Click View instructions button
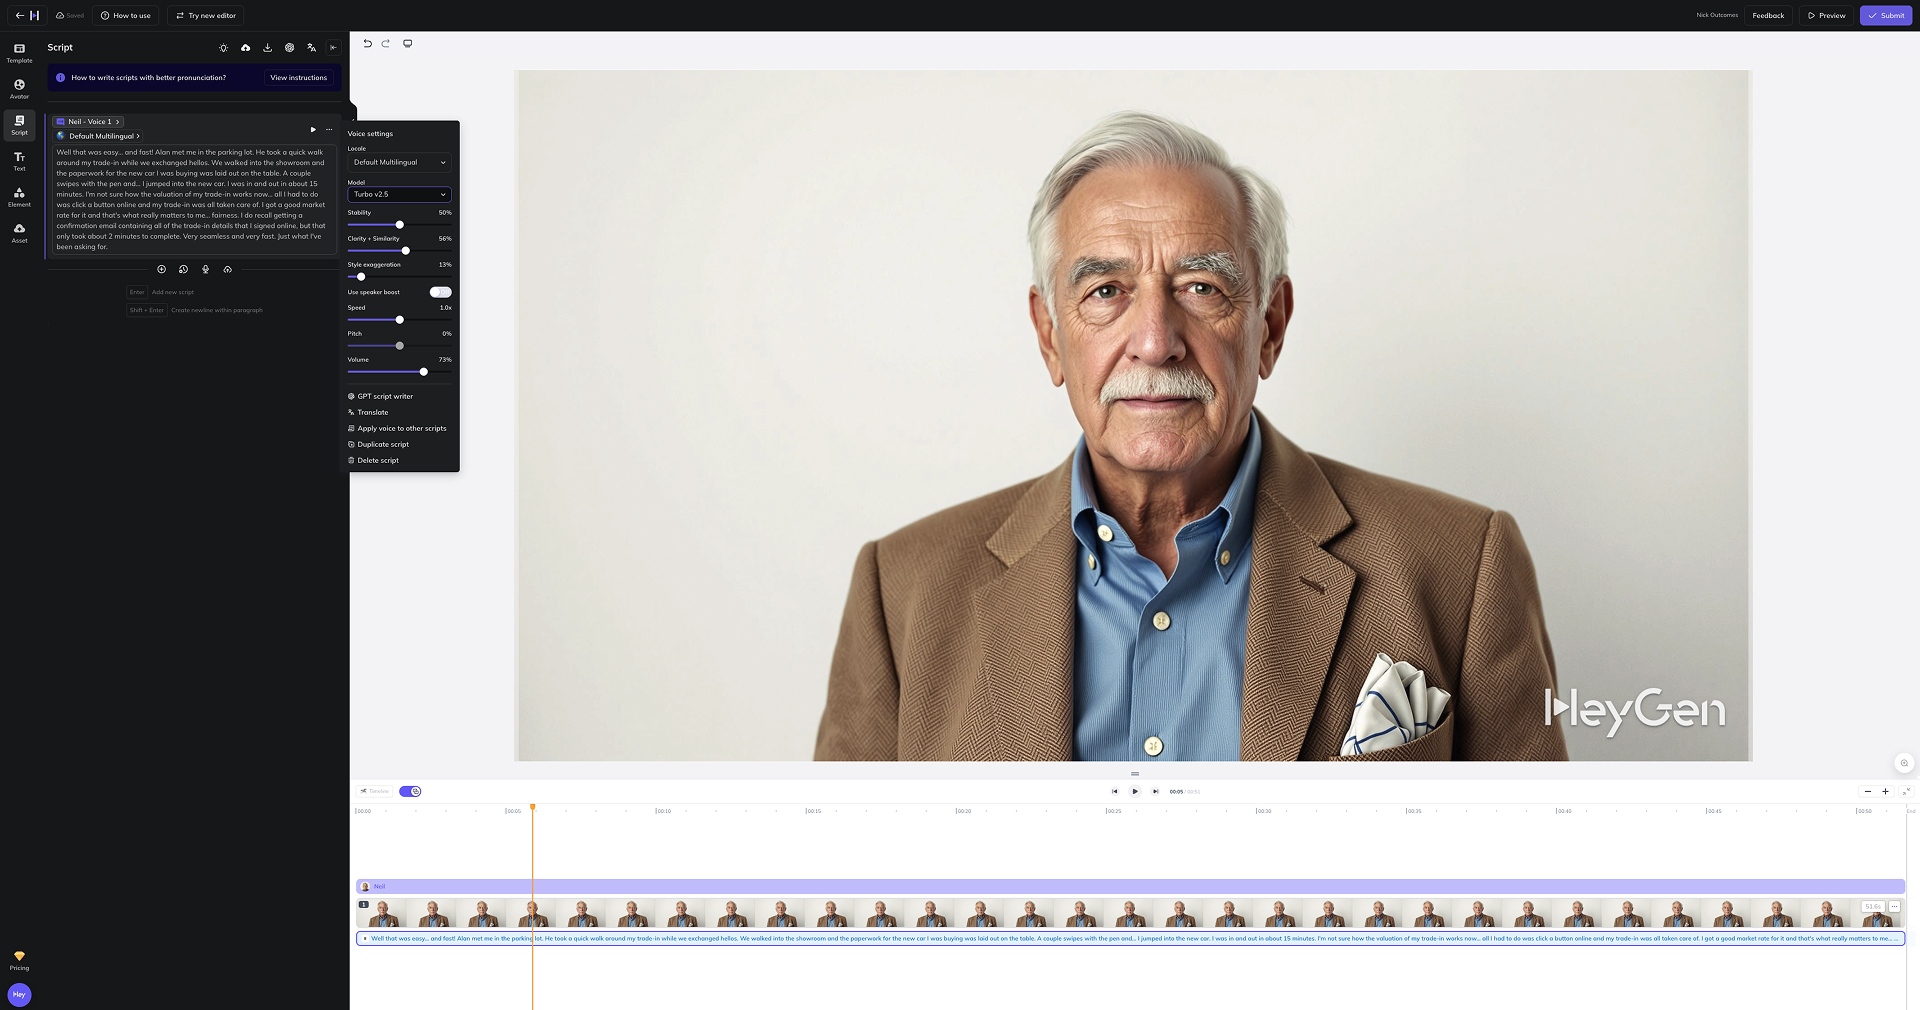This screenshot has height=1010, width=1920. point(298,77)
